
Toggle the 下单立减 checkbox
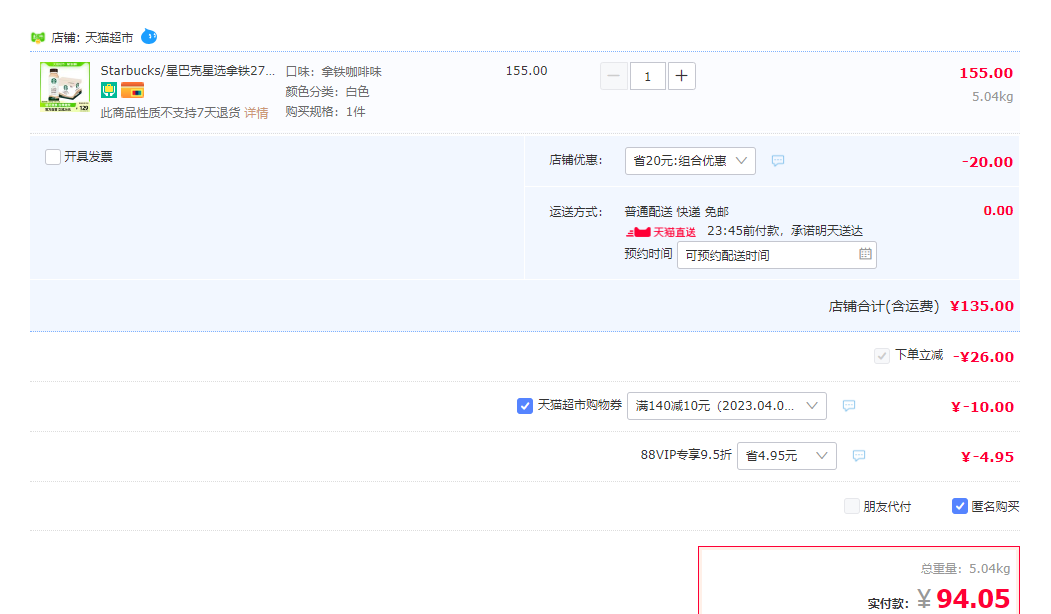(881, 356)
